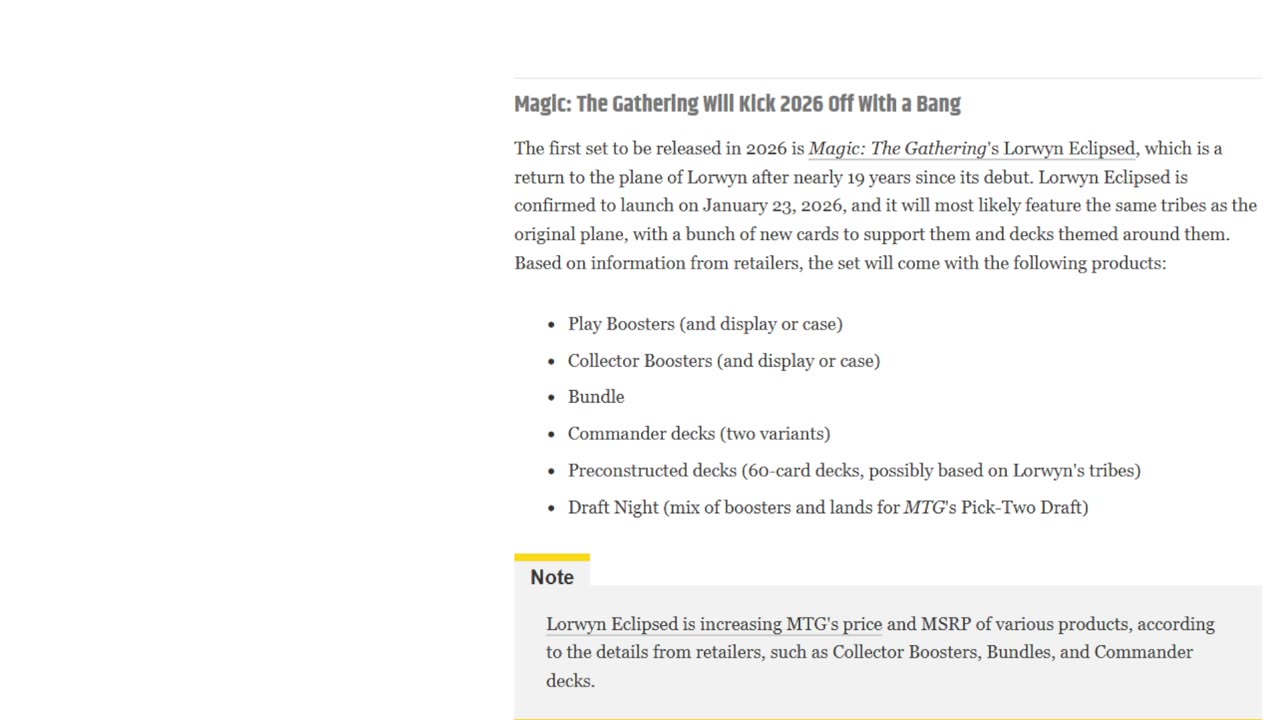This screenshot has width=1280, height=720.
Task: Select the Preconstructed decks list item
Action: (854, 471)
